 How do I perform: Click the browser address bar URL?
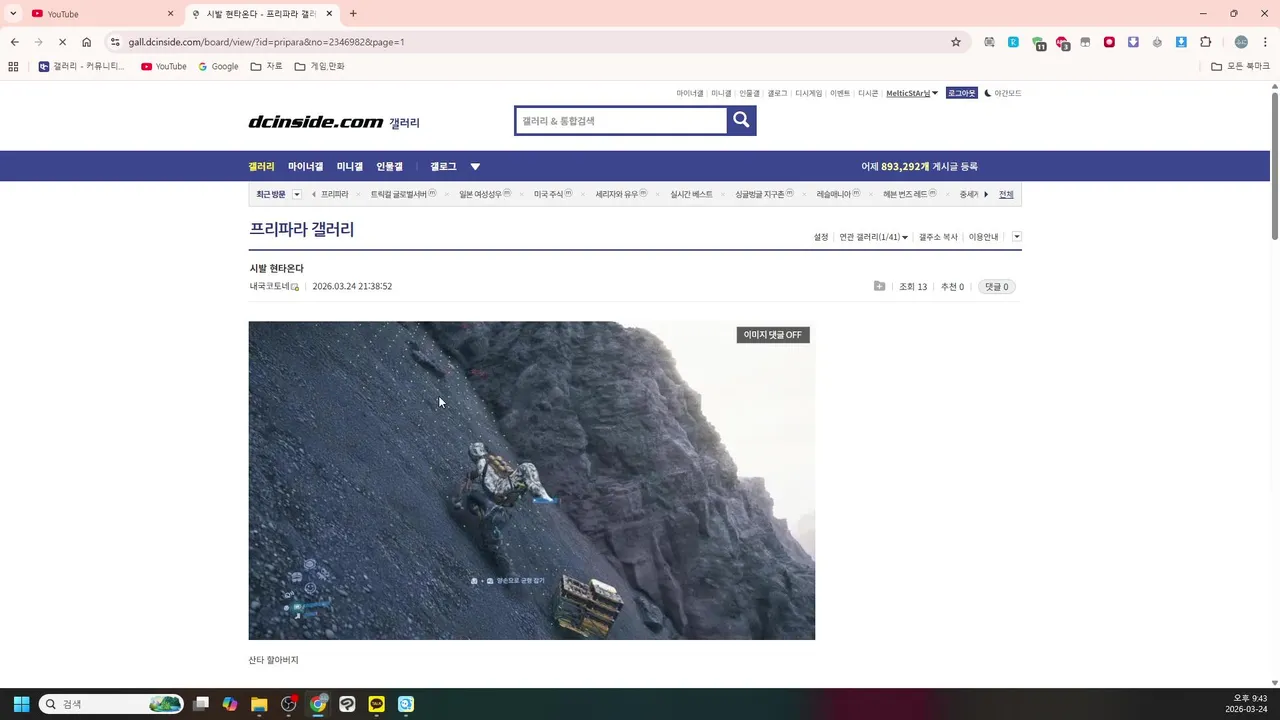coord(266,42)
